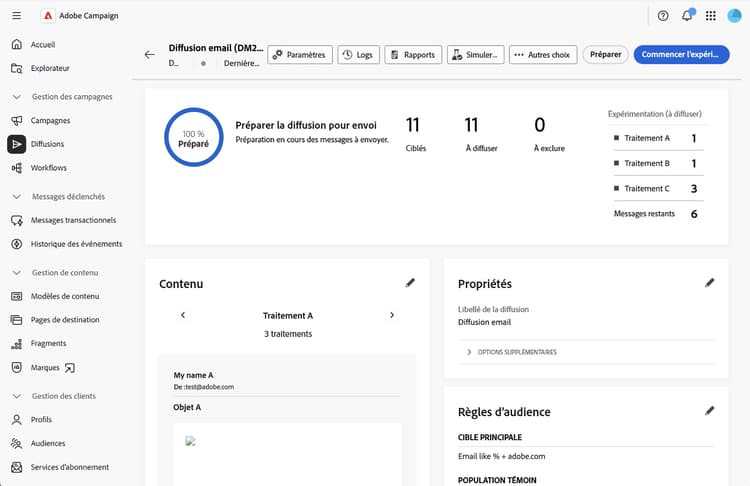Screen dimensions: 750x486
Task: Open the hamburger navigation menu
Action: pos(16,16)
